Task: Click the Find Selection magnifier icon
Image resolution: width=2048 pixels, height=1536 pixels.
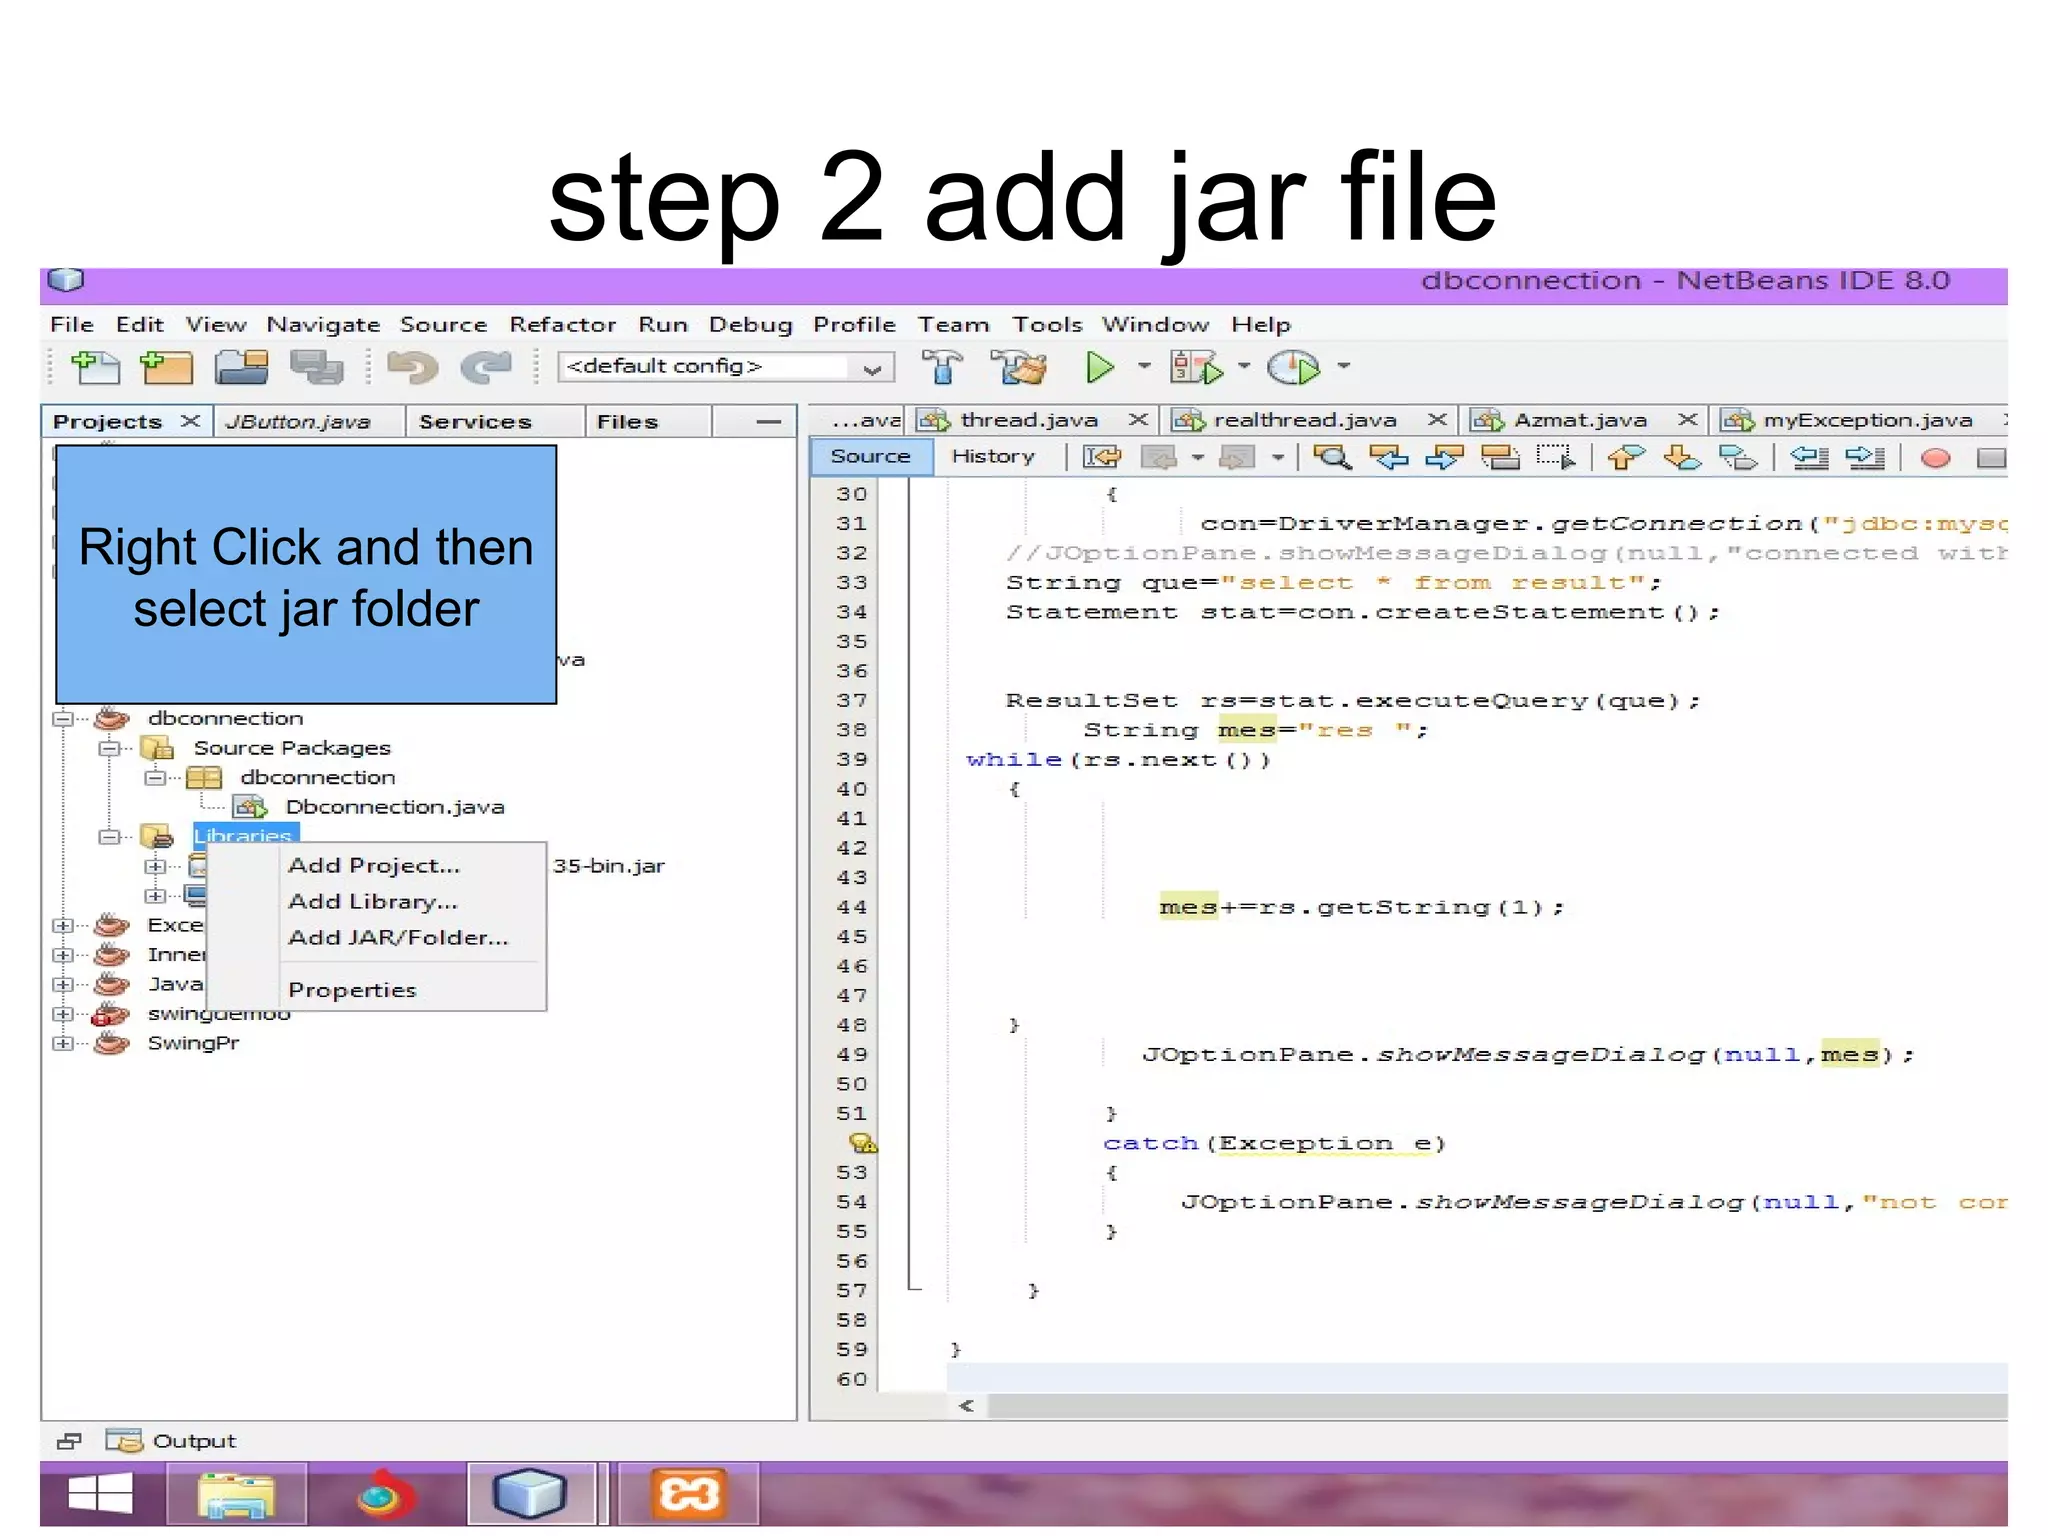Action: [x=1332, y=458]
